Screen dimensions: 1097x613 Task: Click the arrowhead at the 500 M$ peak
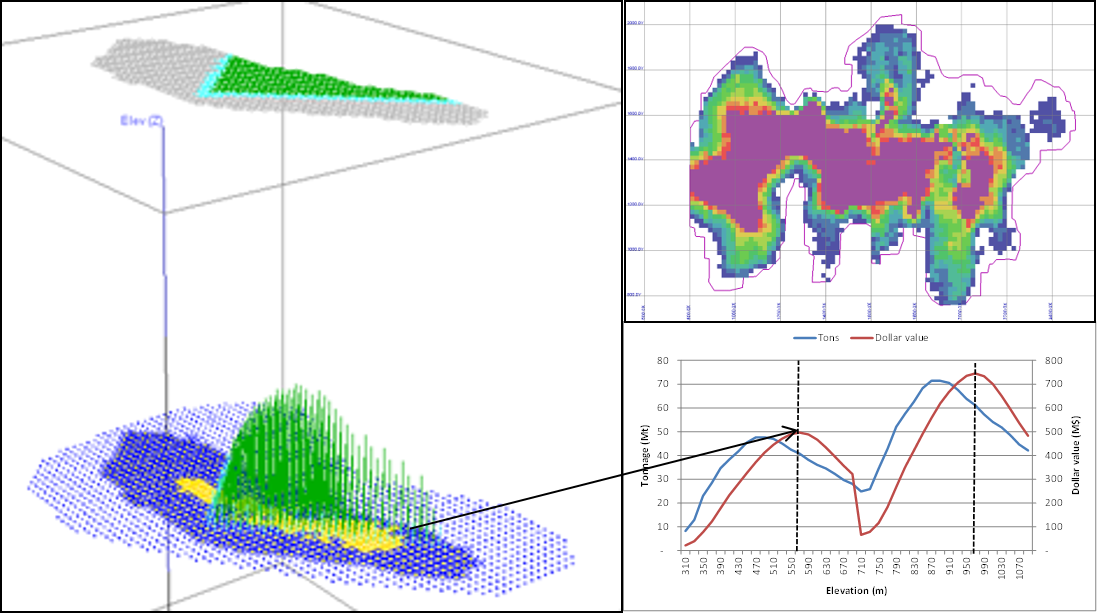coord(796,431)
